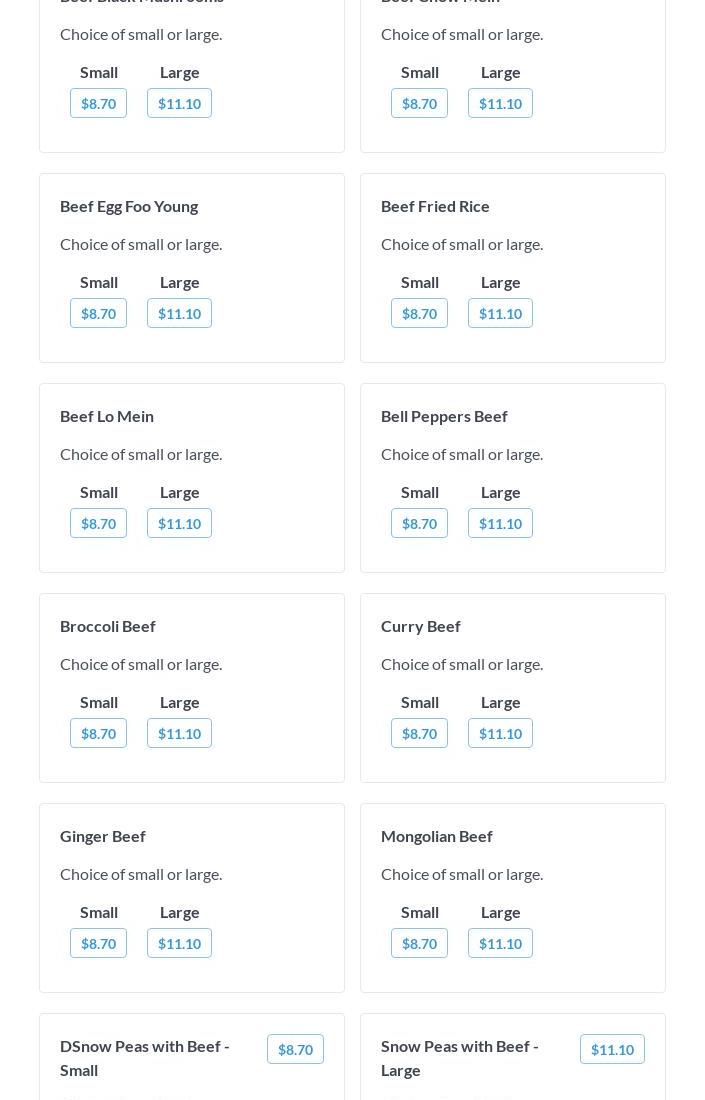
Task: Select small Beef Fried Rice $8.70
Action: [419, 313]
